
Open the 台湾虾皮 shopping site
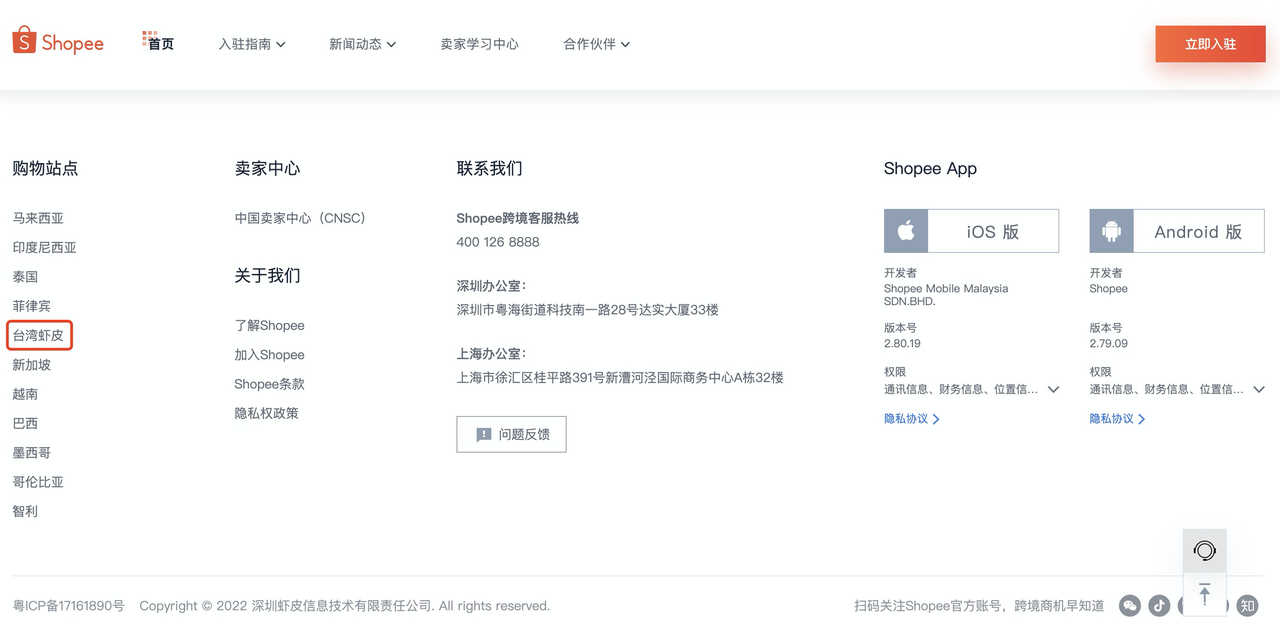click(x=38, y=335)
